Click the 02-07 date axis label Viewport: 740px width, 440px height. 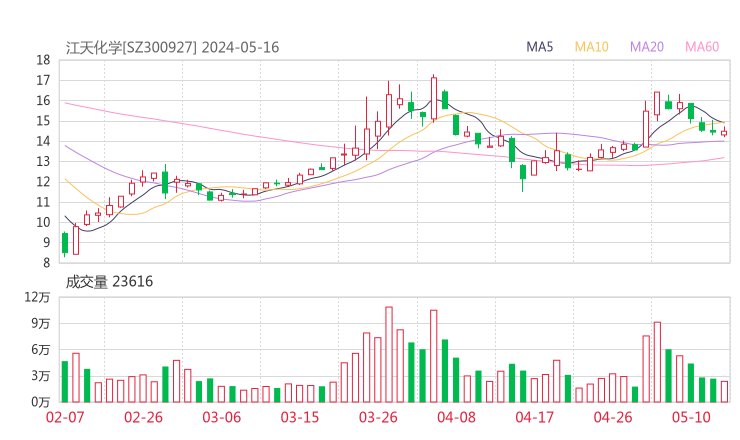pyautogui.click(x=65, y=417)
